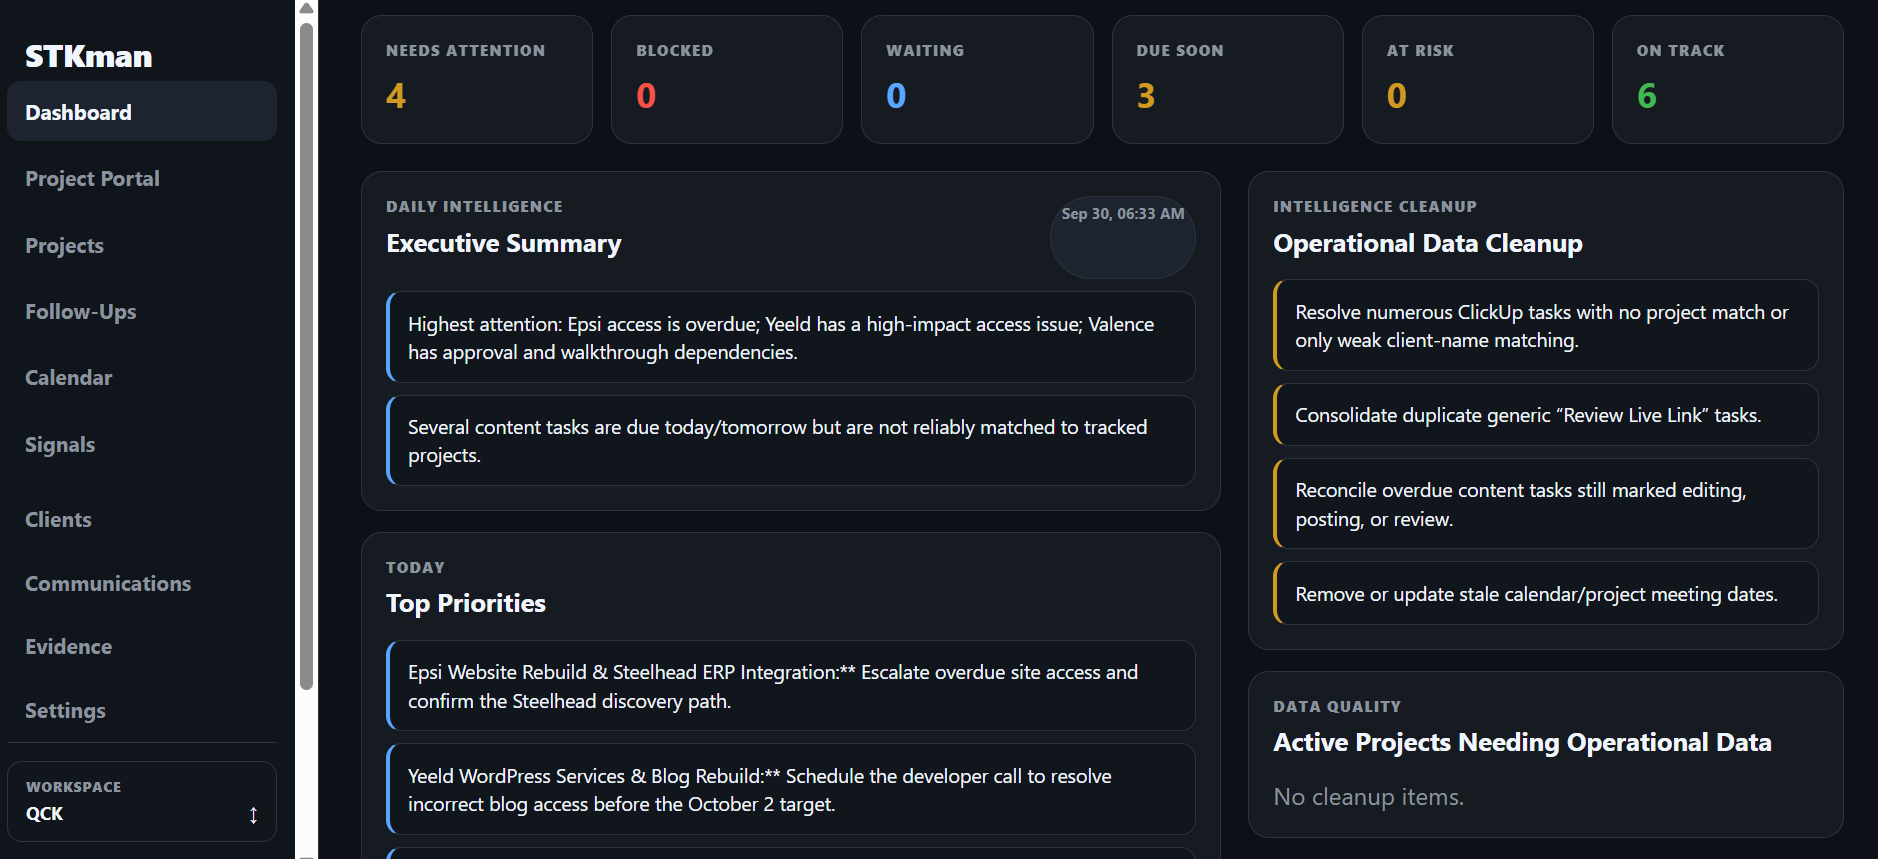
Task: Select the 'Several content tasks are due' summary
Action: [x=791, y=441]
